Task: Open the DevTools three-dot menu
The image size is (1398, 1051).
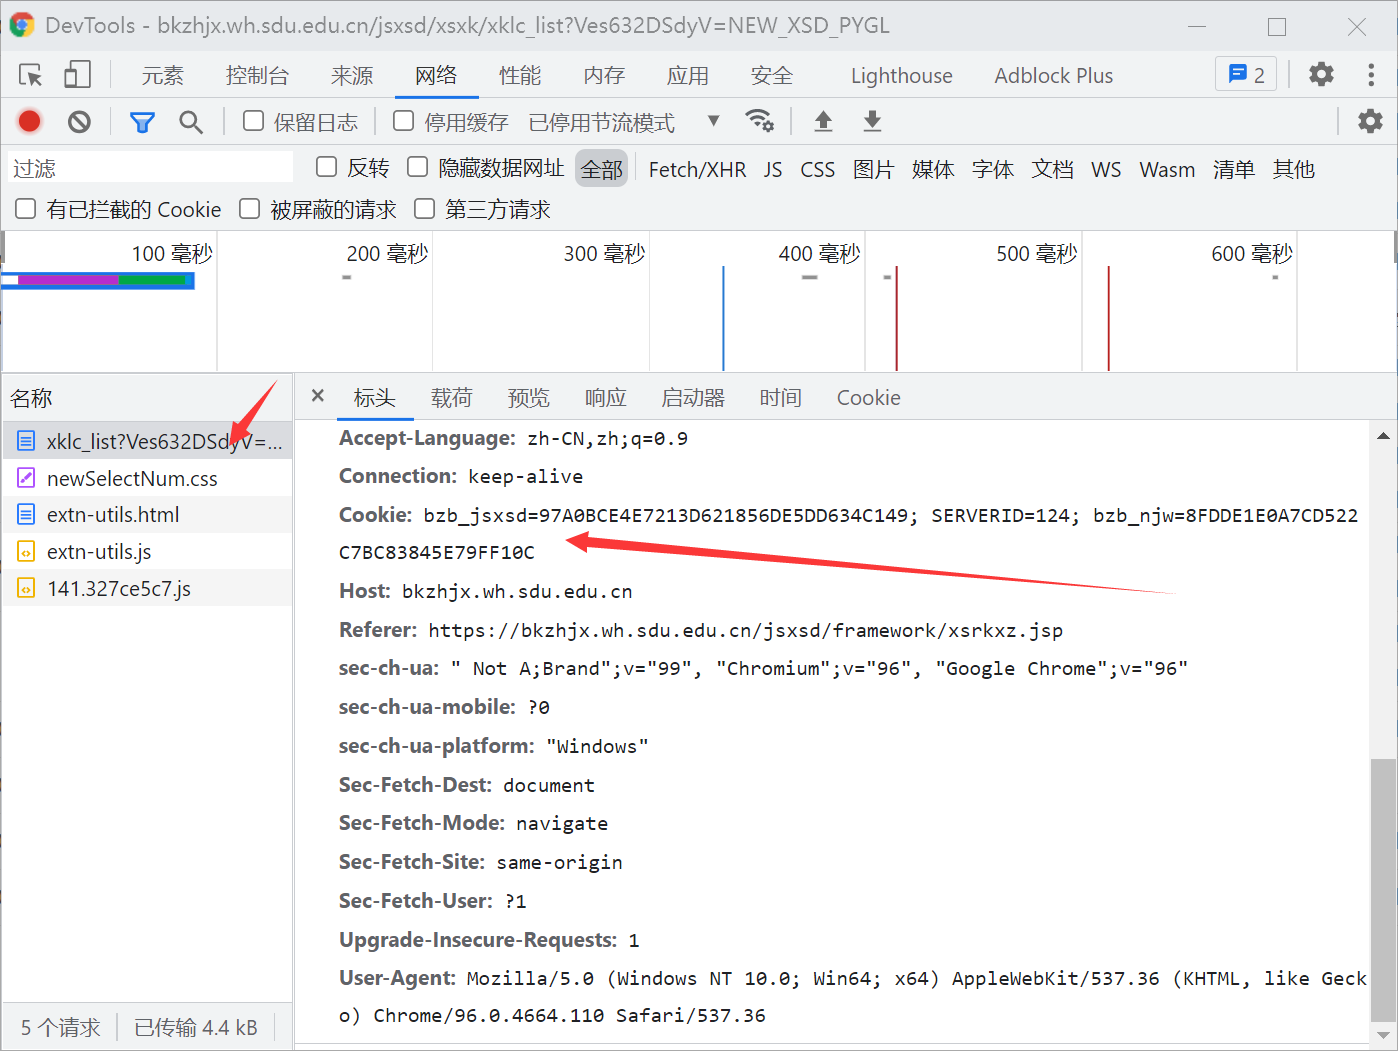Action: (x=1370, y=75)
